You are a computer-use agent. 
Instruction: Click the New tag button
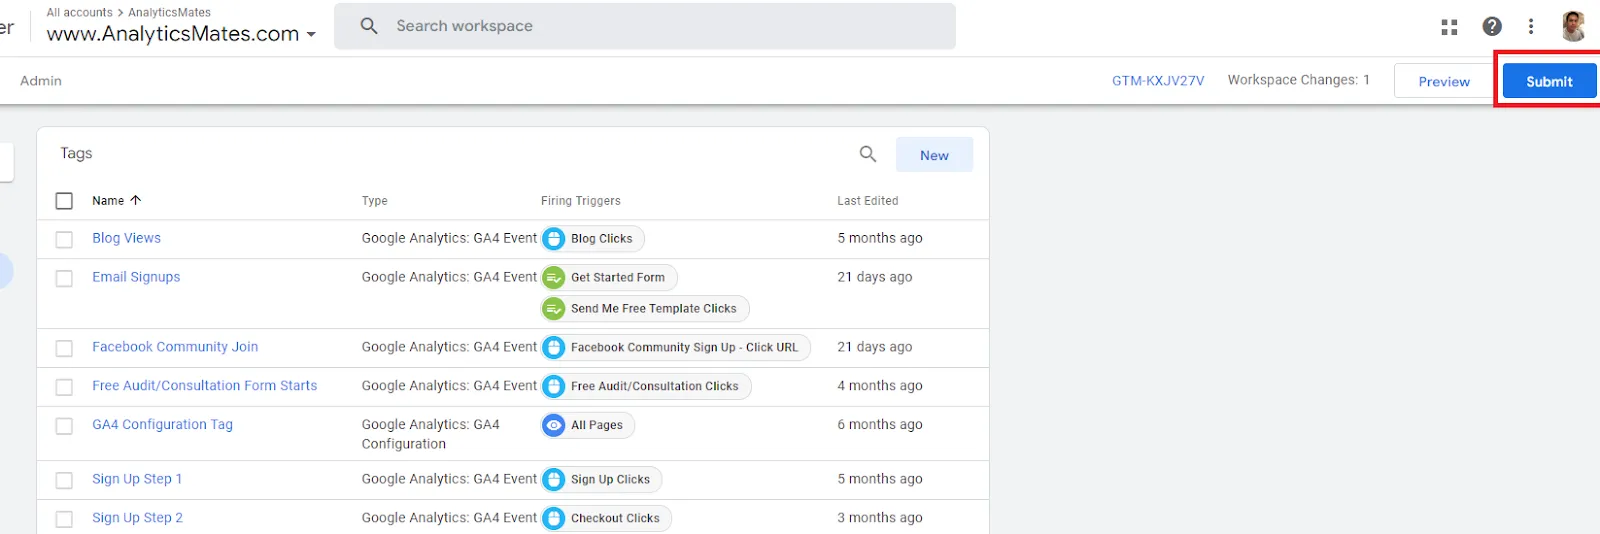point(934,155)
